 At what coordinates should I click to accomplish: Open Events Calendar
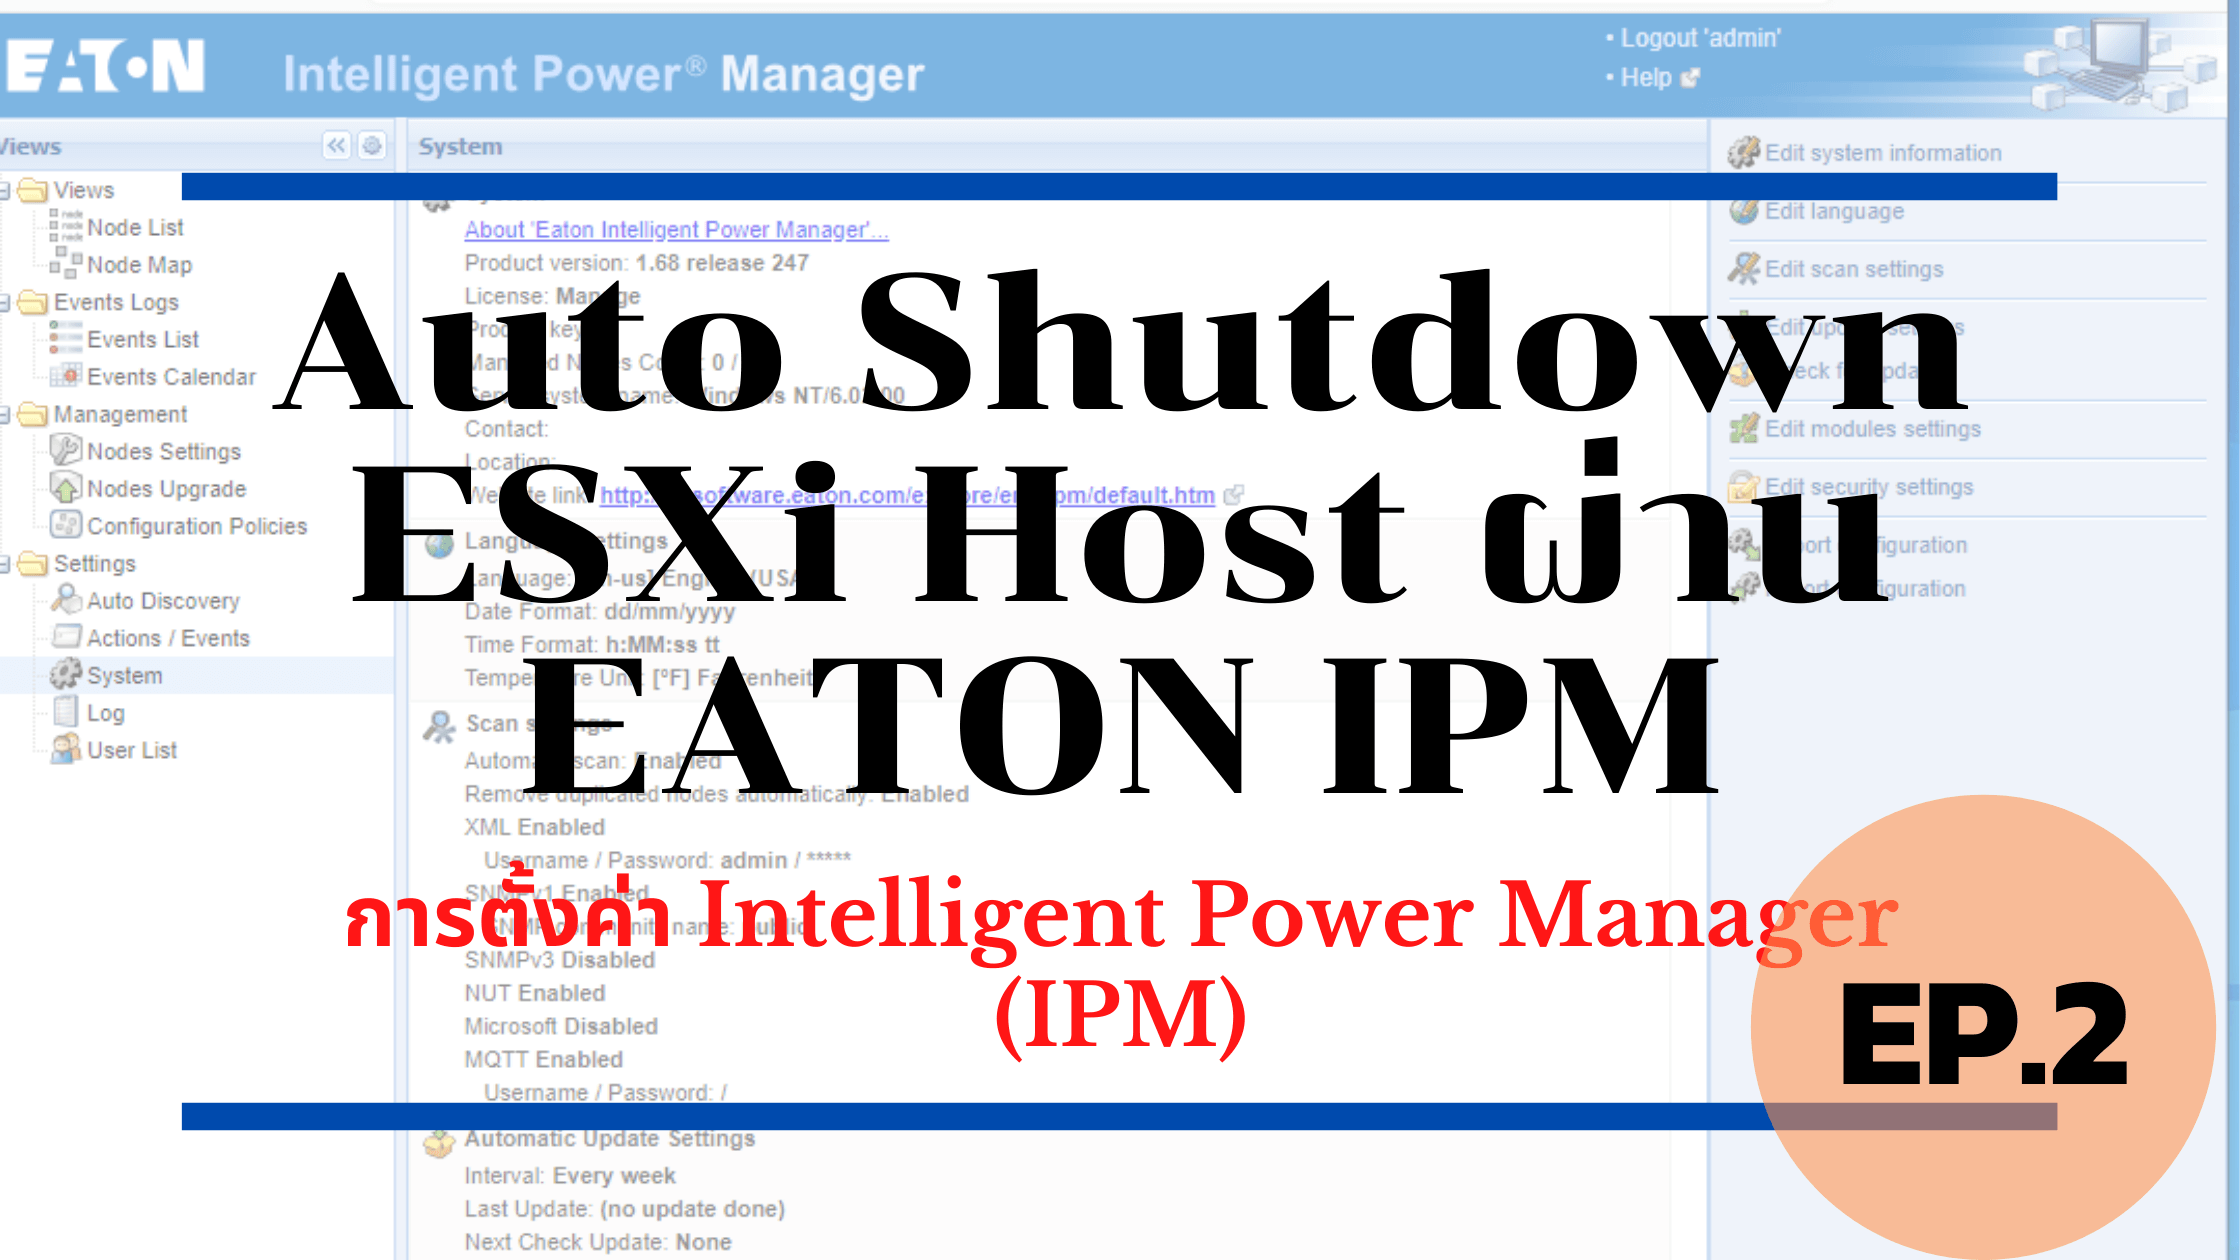pyautogui.click(x=171, y=377)
